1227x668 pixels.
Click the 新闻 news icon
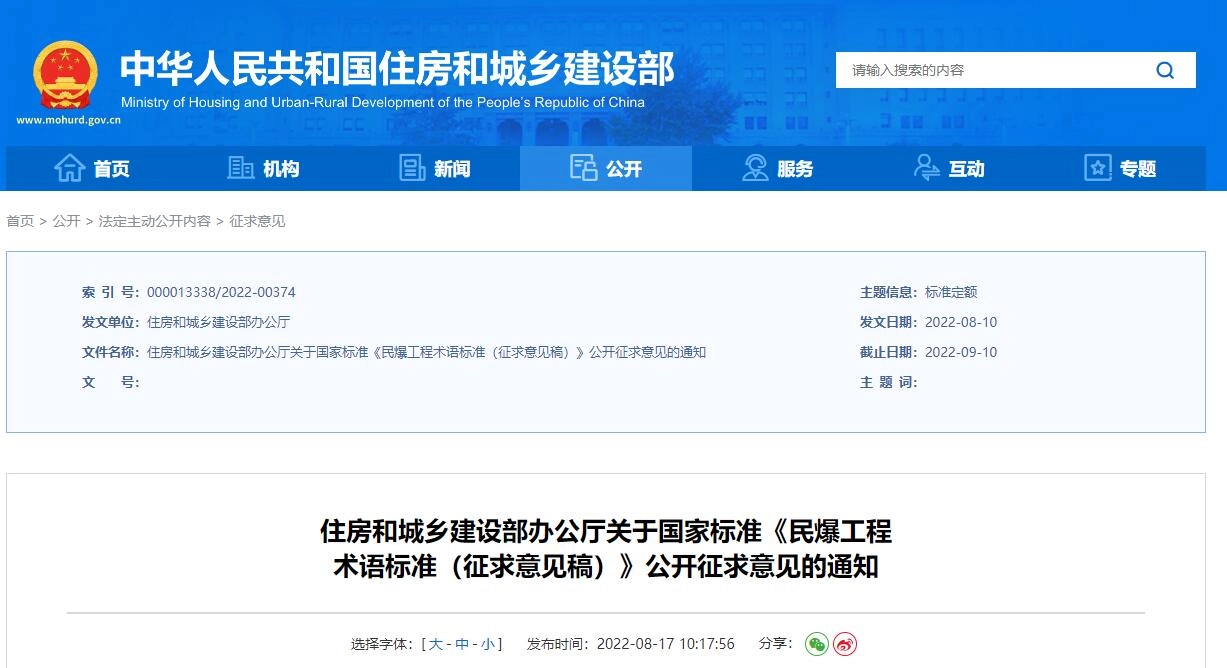point(412,168)
